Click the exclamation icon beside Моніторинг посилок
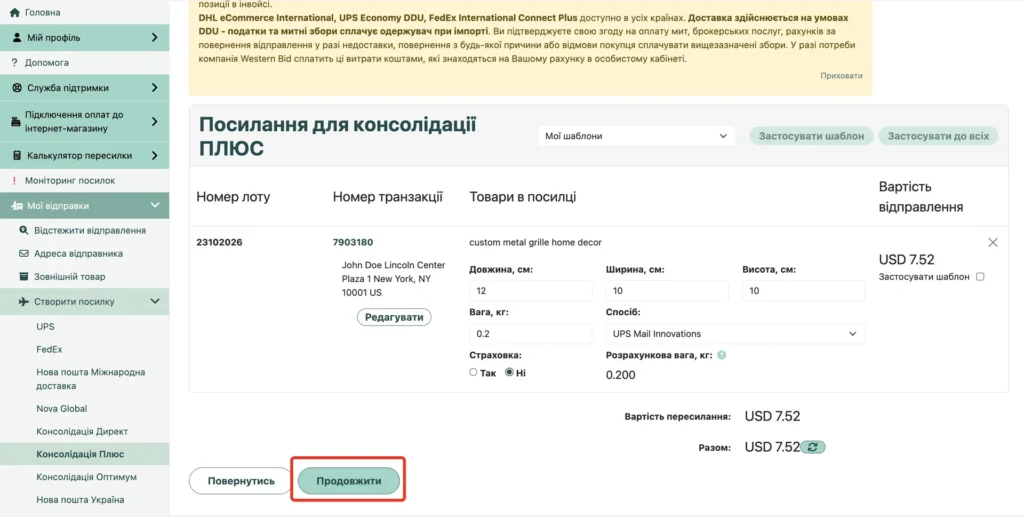 click(14, 180)
